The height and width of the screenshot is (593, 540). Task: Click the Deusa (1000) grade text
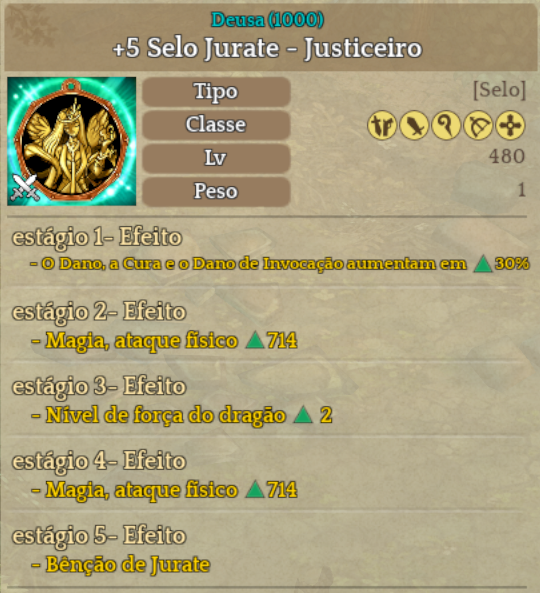(x=267, y=20)
